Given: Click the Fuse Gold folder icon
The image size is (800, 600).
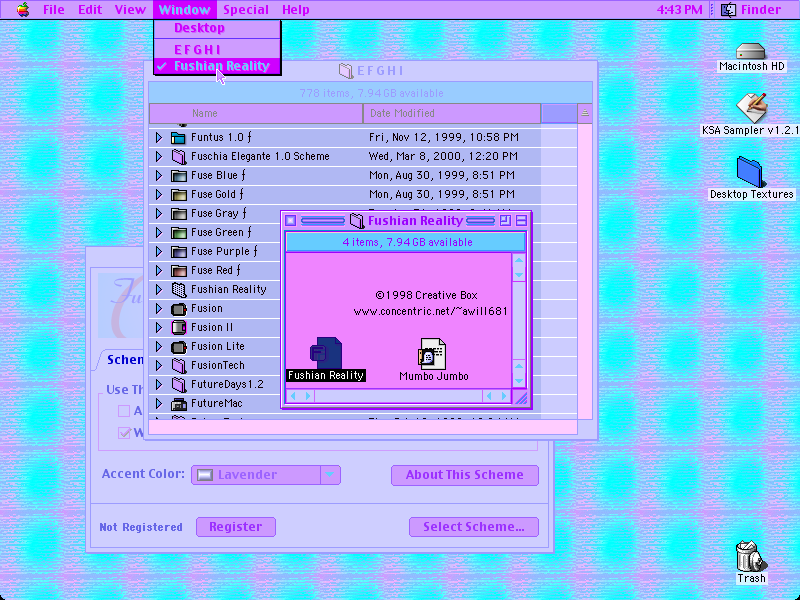Looking at the screenshot, I should tap(179, 194).
